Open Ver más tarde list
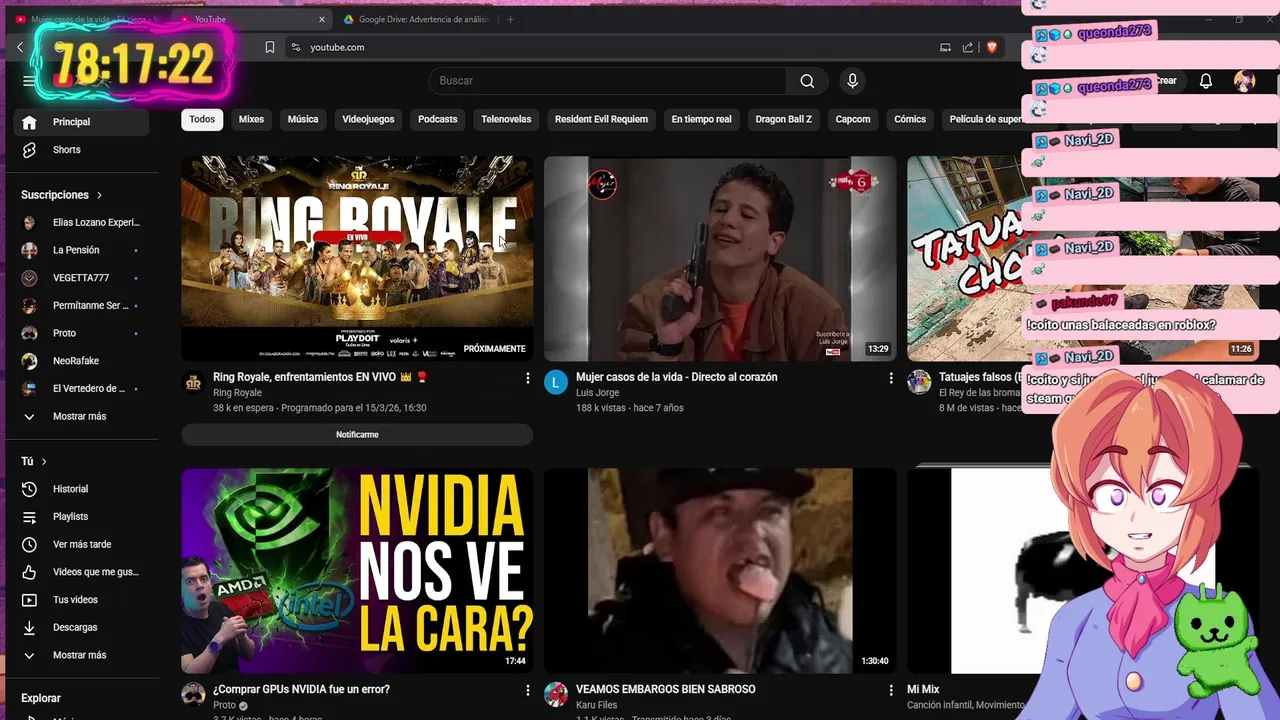The image size is (1280, 720). pyautogui.click(x=80, y=544)
